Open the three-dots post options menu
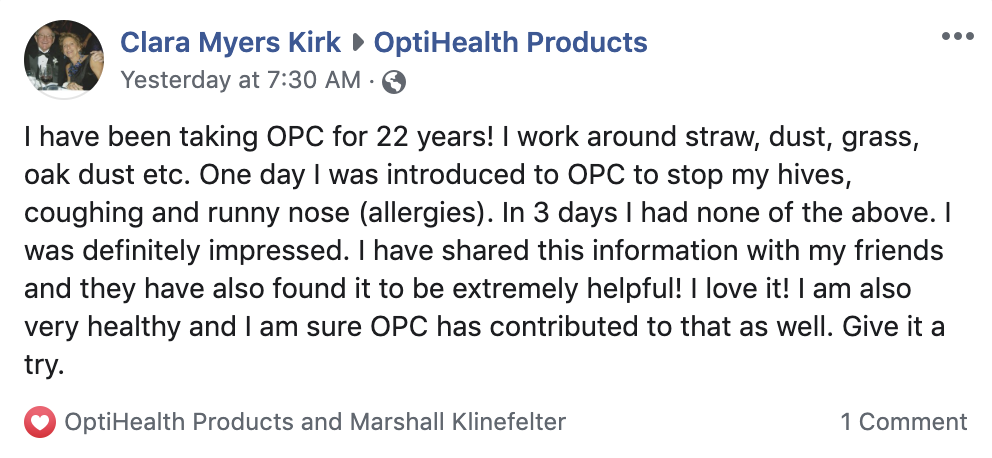The height and width of the screenshot is (458, 992). coord(957,36)
